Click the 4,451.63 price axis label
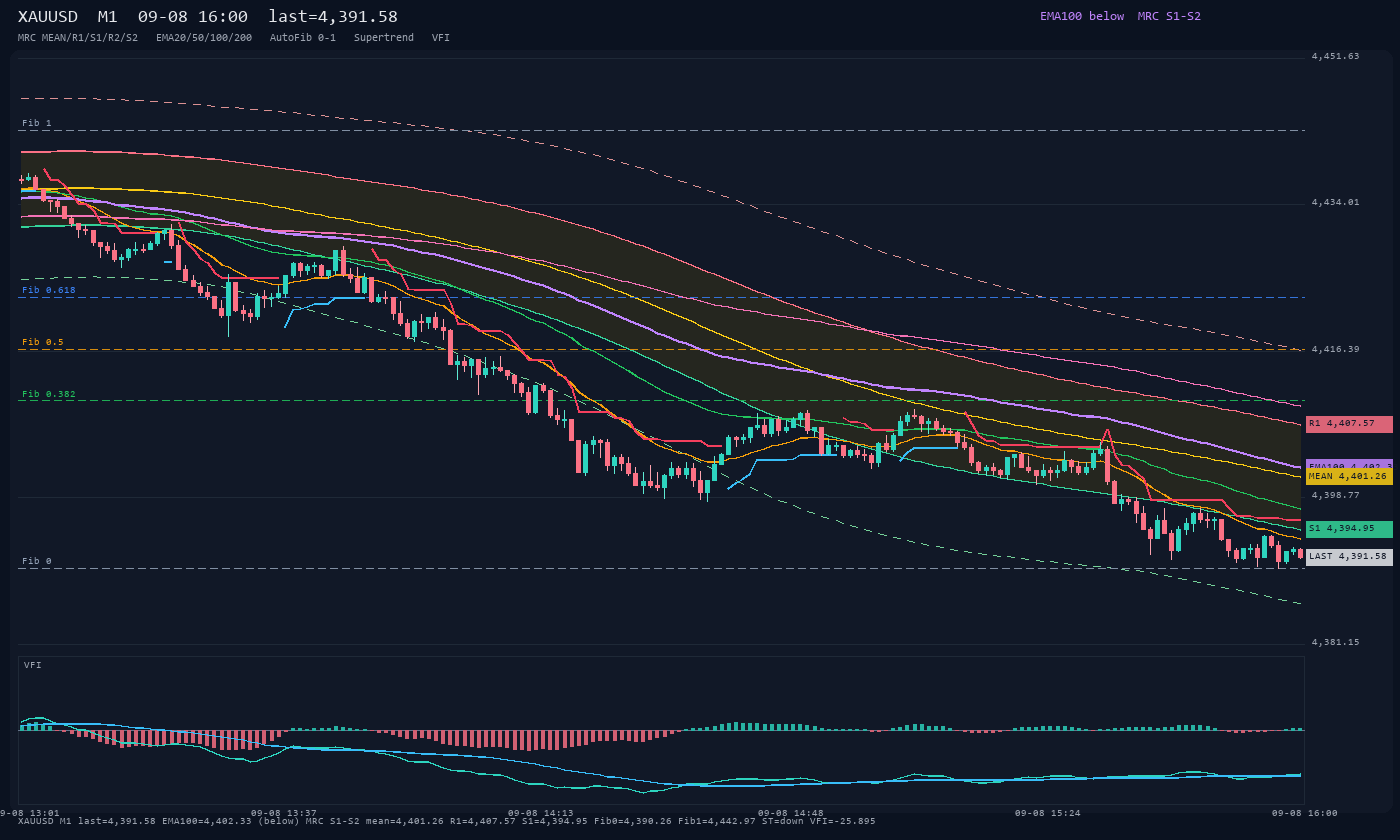The image size is (1400, 840). [x=1335, y=56]
